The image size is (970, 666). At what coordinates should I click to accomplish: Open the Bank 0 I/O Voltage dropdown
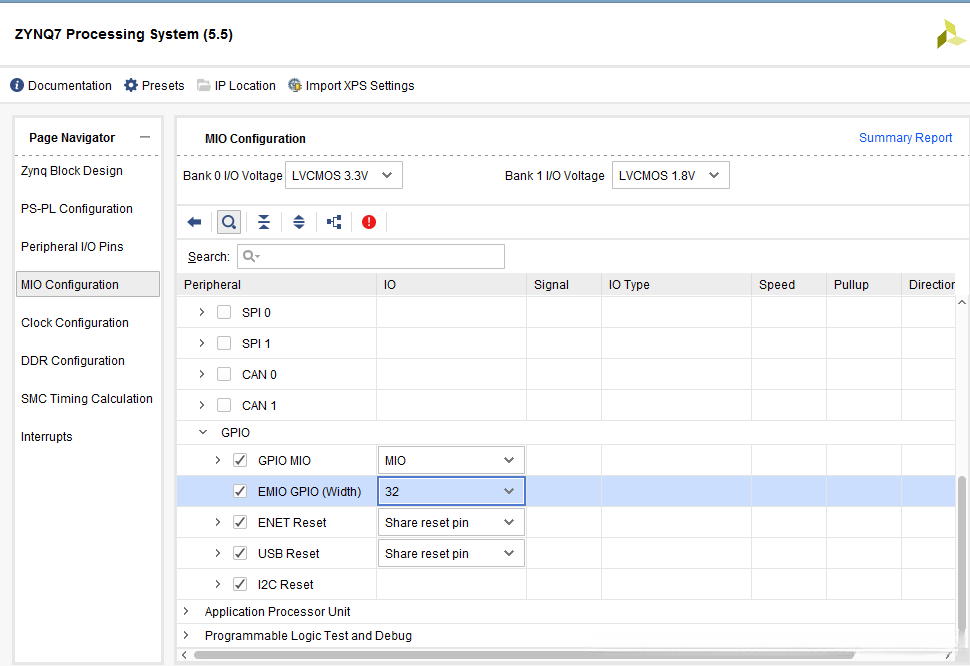344,176
